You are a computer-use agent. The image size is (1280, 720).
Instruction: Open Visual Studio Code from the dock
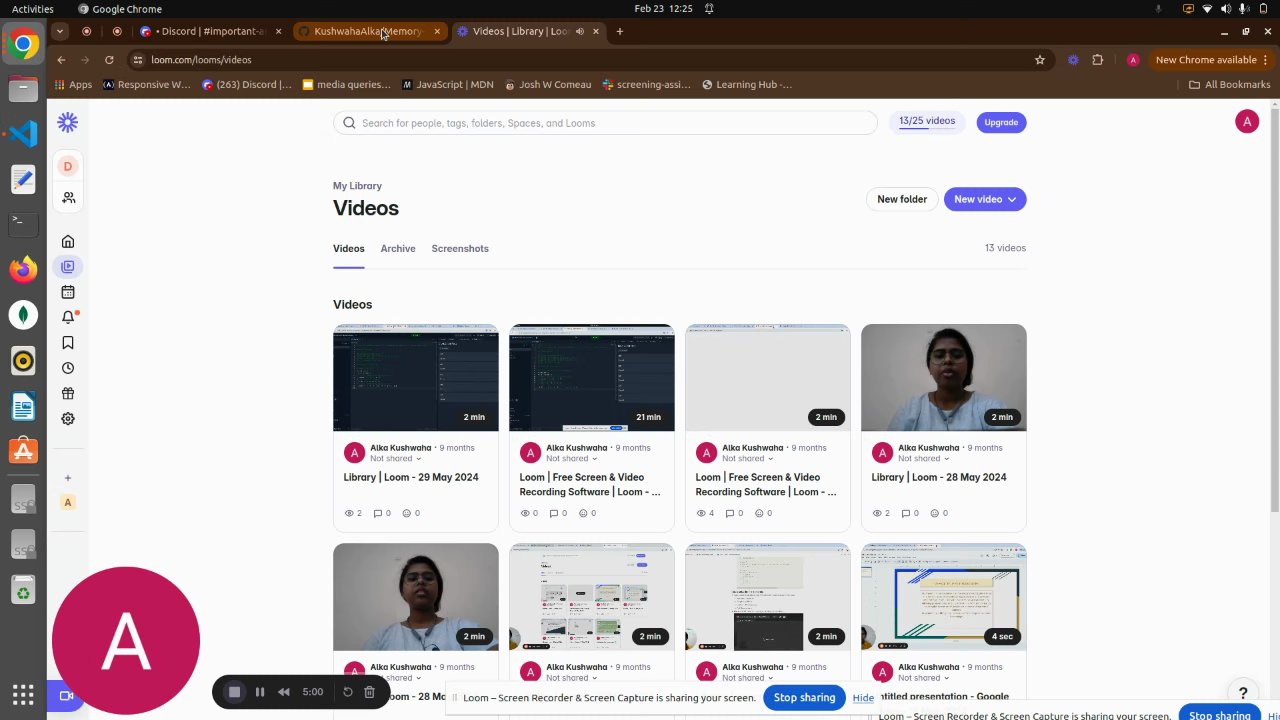click(23, 133)
